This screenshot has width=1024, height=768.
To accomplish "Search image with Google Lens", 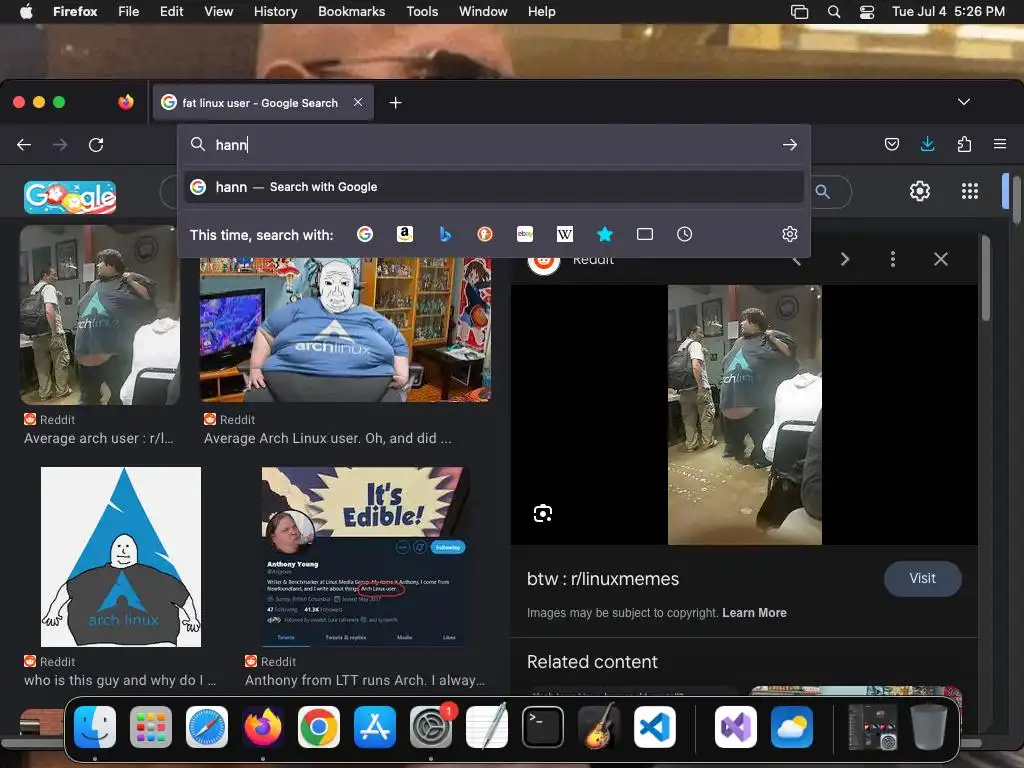I will pyautogui.click(x=543, y=513).
